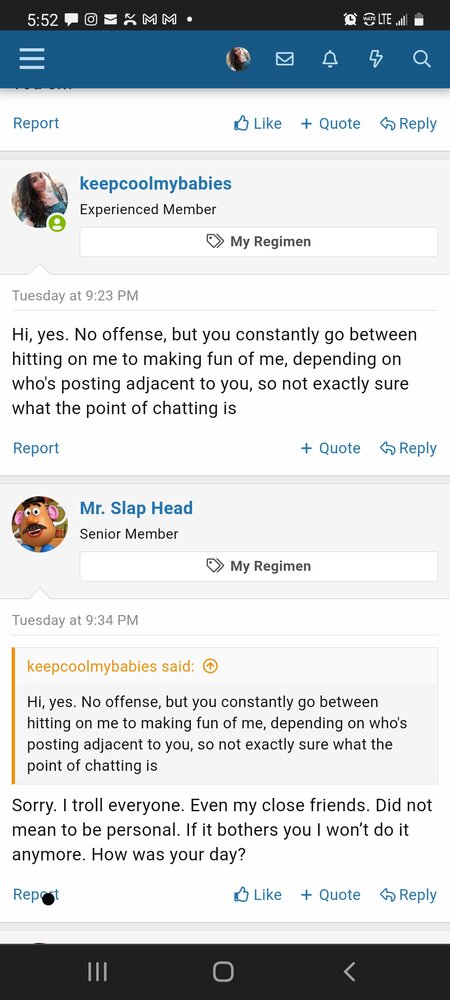Image resolution: width=450 pixels, height=1000 pixels.
Task: Report keepcoolmybabies' post
Action: tap(36, 448)
